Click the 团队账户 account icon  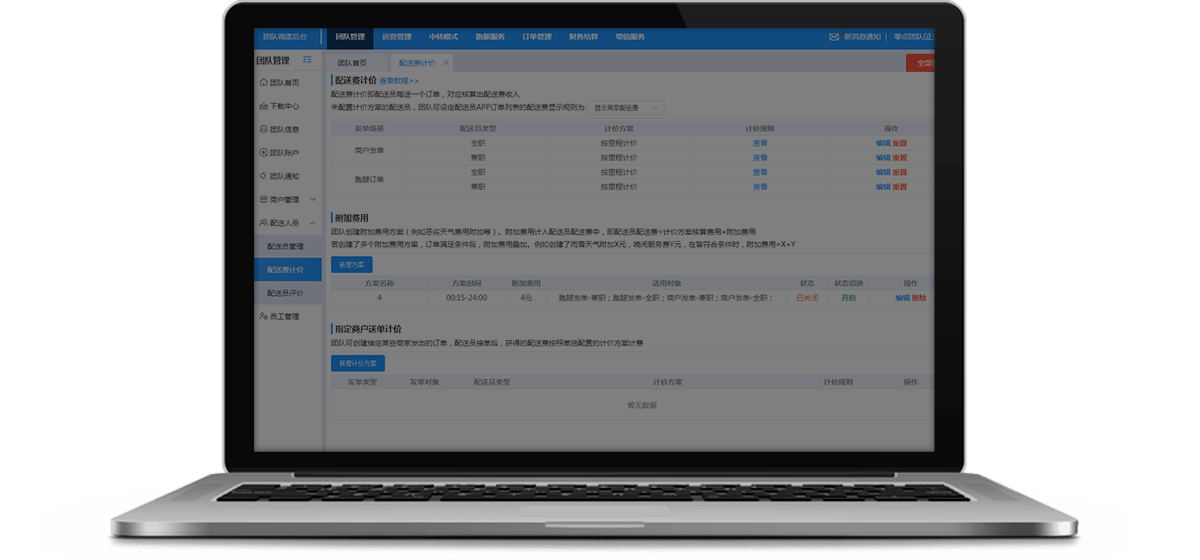[262, 153]
